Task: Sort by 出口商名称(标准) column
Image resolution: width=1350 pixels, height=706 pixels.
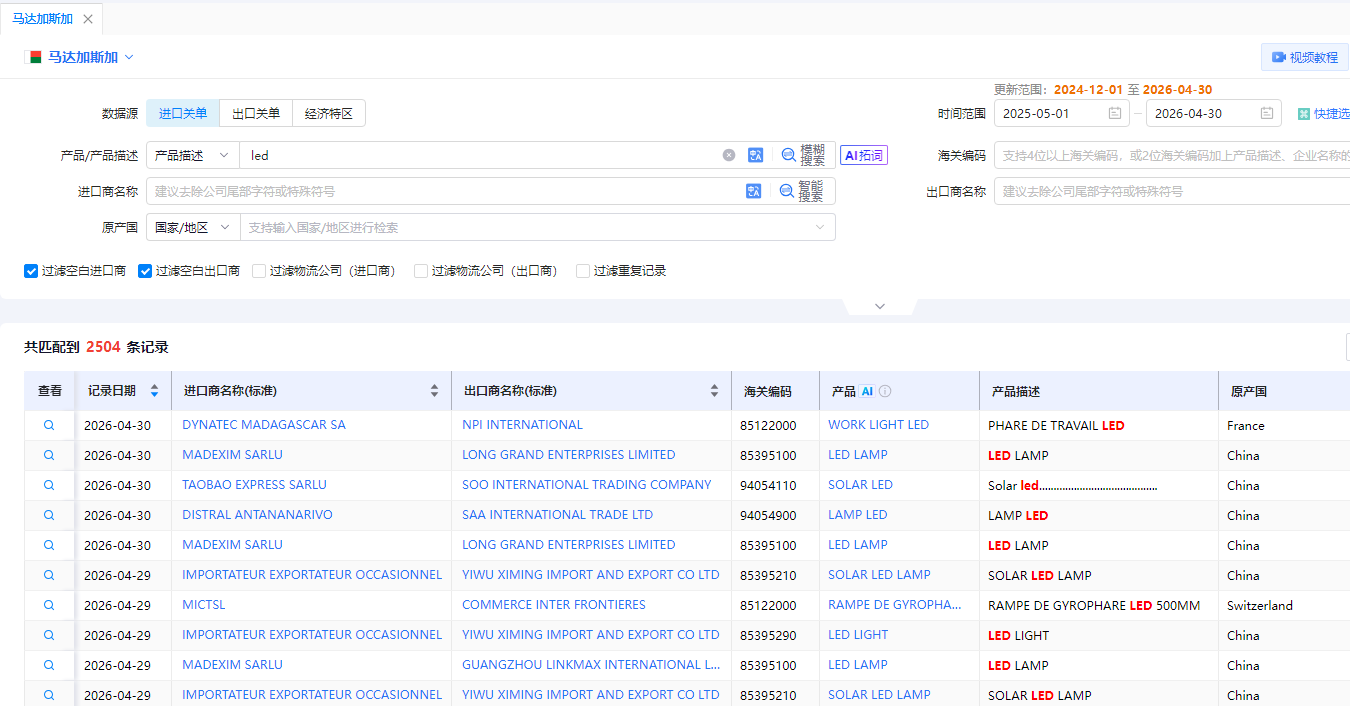Action: pyautogui.click(x=714, y=391)
